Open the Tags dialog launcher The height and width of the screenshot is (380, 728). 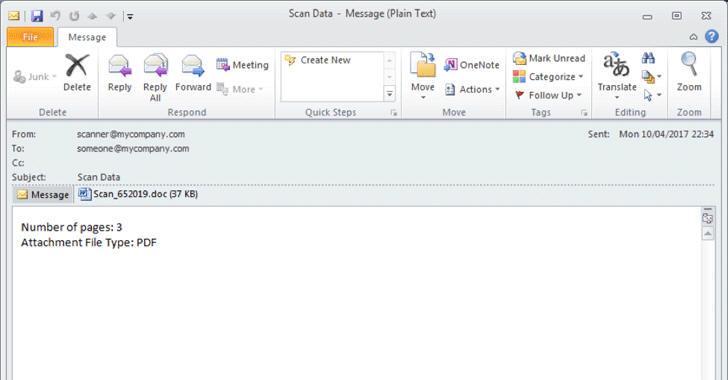coord(584,113)
